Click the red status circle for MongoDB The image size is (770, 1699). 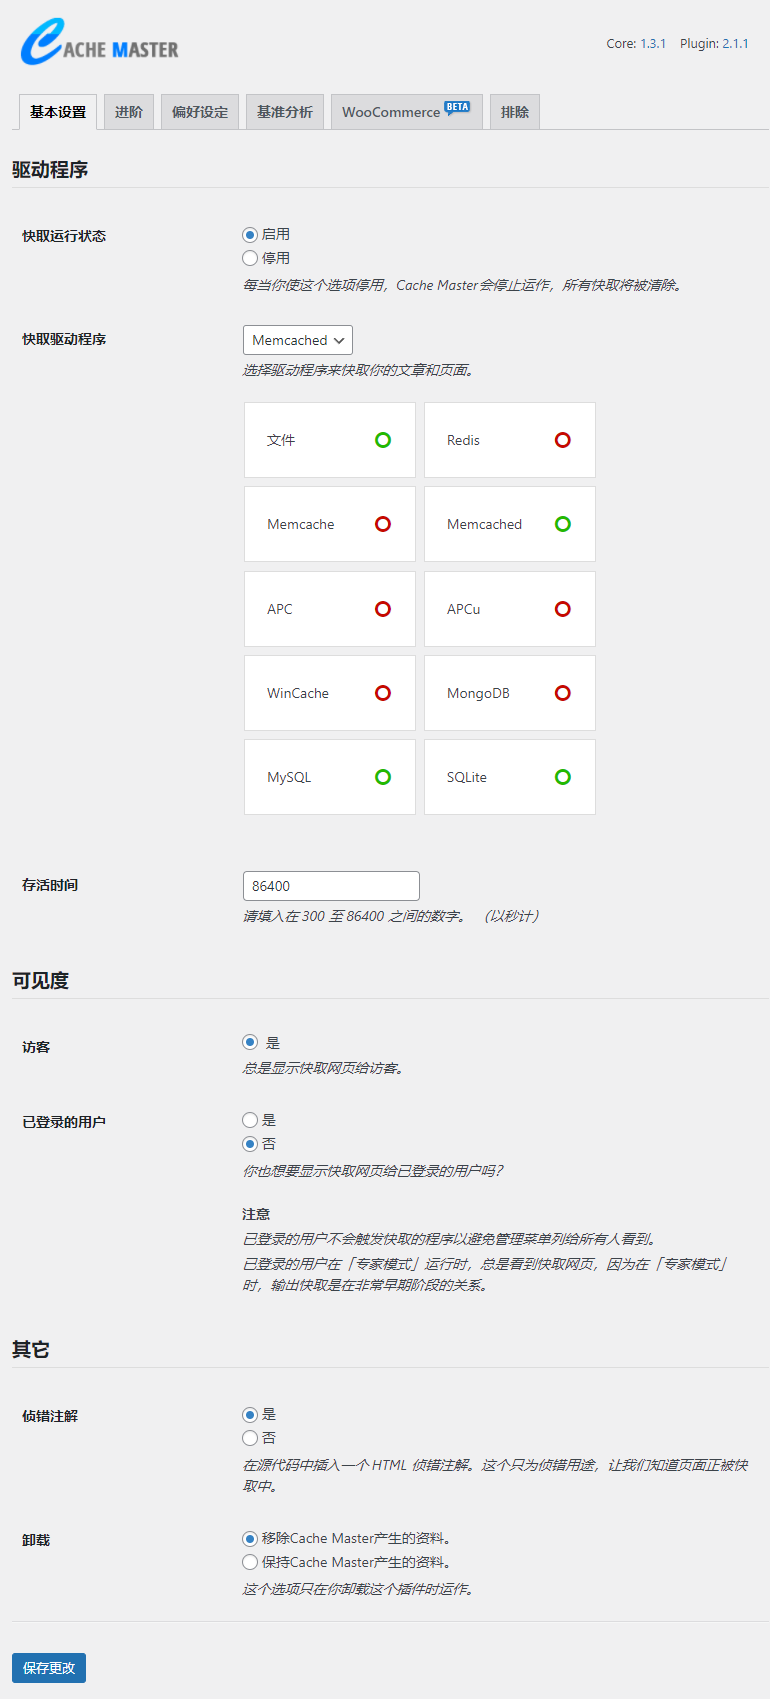563,693
